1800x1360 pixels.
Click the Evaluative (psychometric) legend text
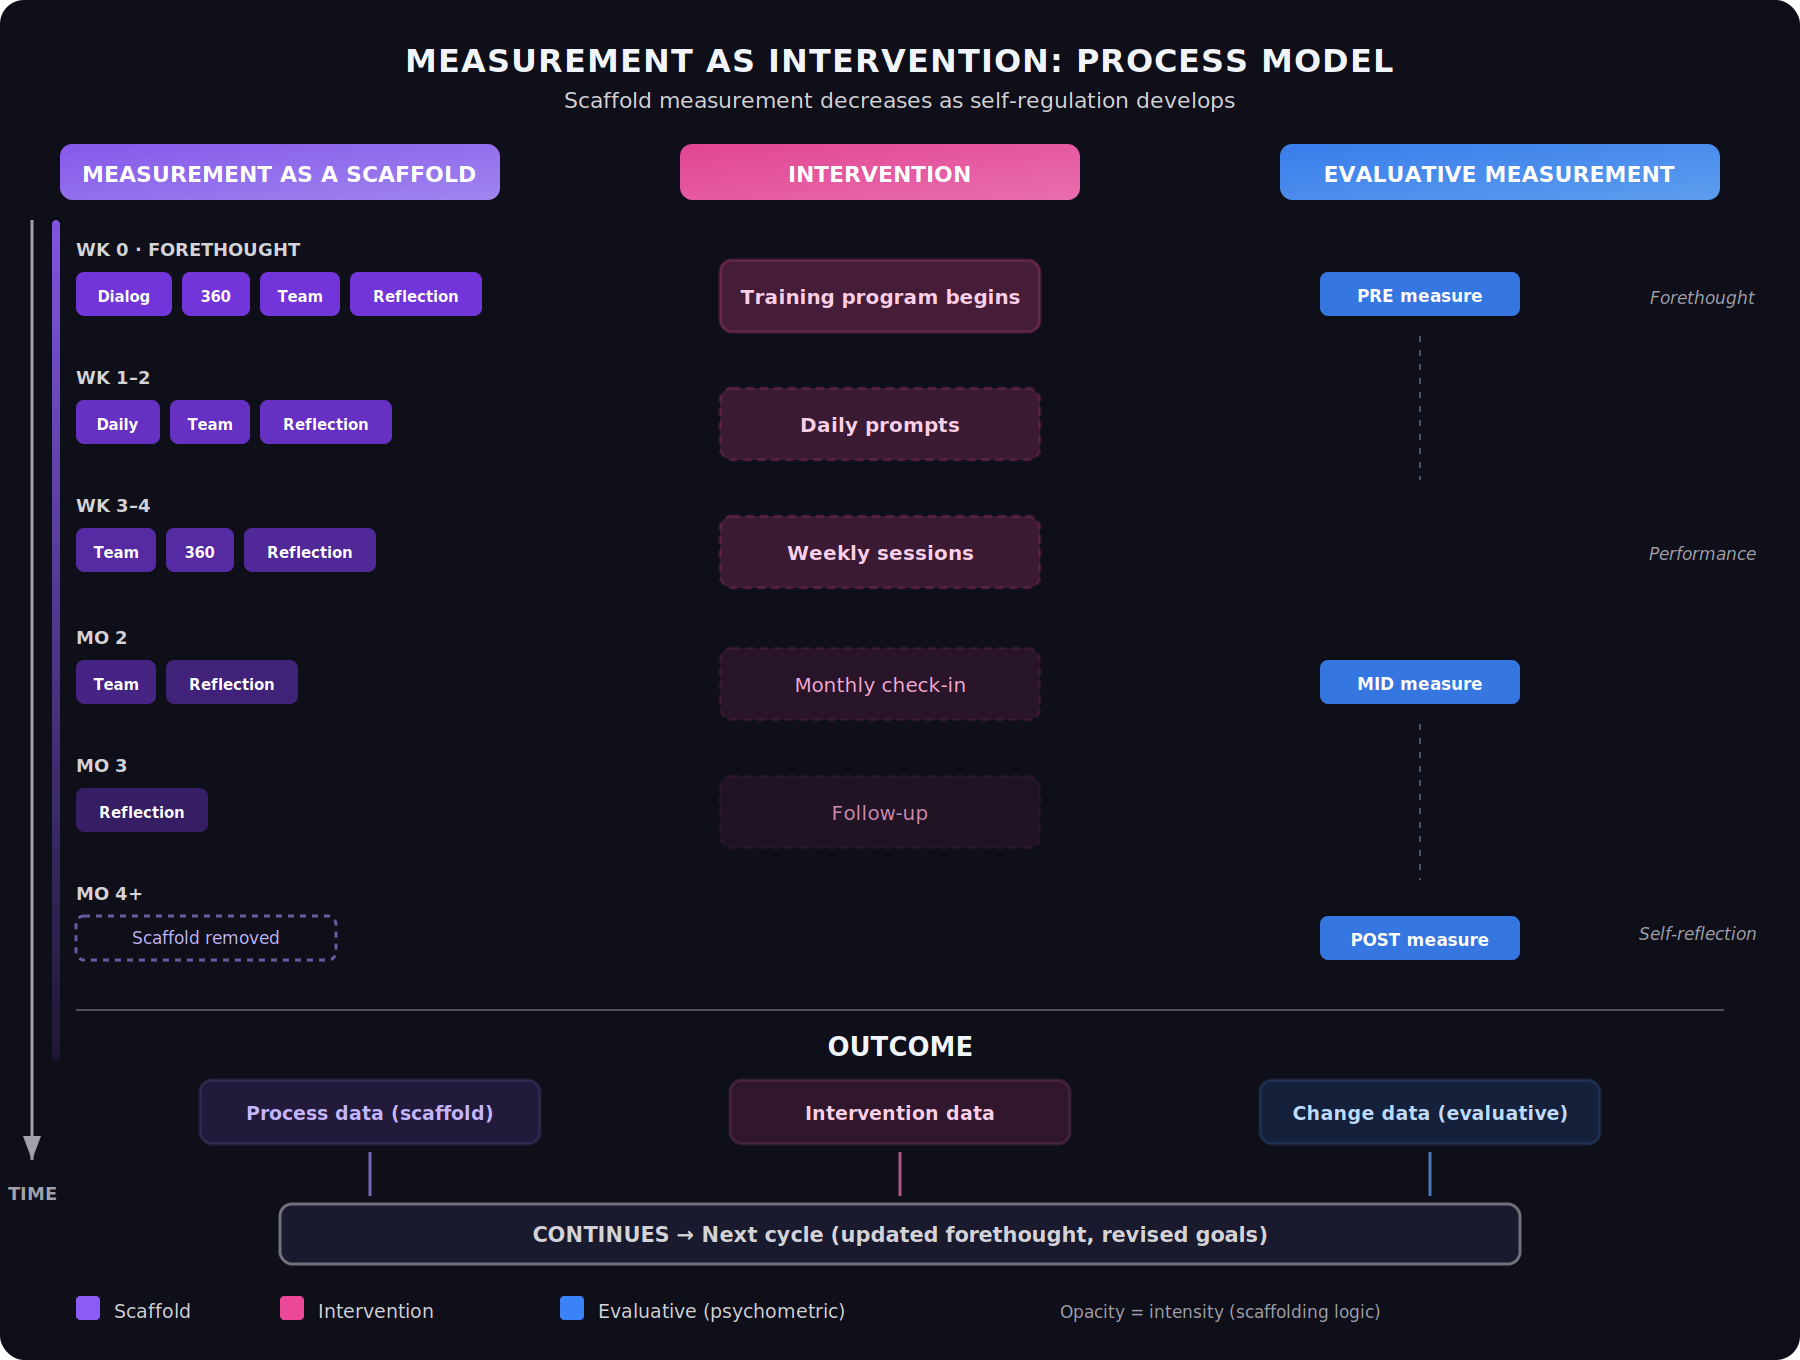tap(721, 1310)
